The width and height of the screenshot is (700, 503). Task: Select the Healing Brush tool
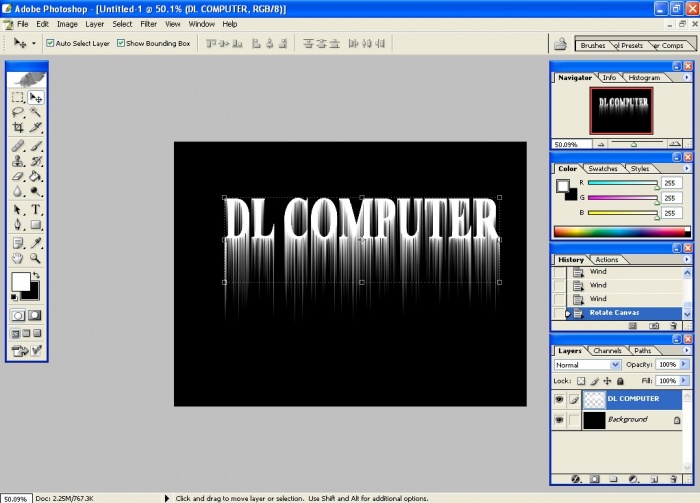pos(18,146)
